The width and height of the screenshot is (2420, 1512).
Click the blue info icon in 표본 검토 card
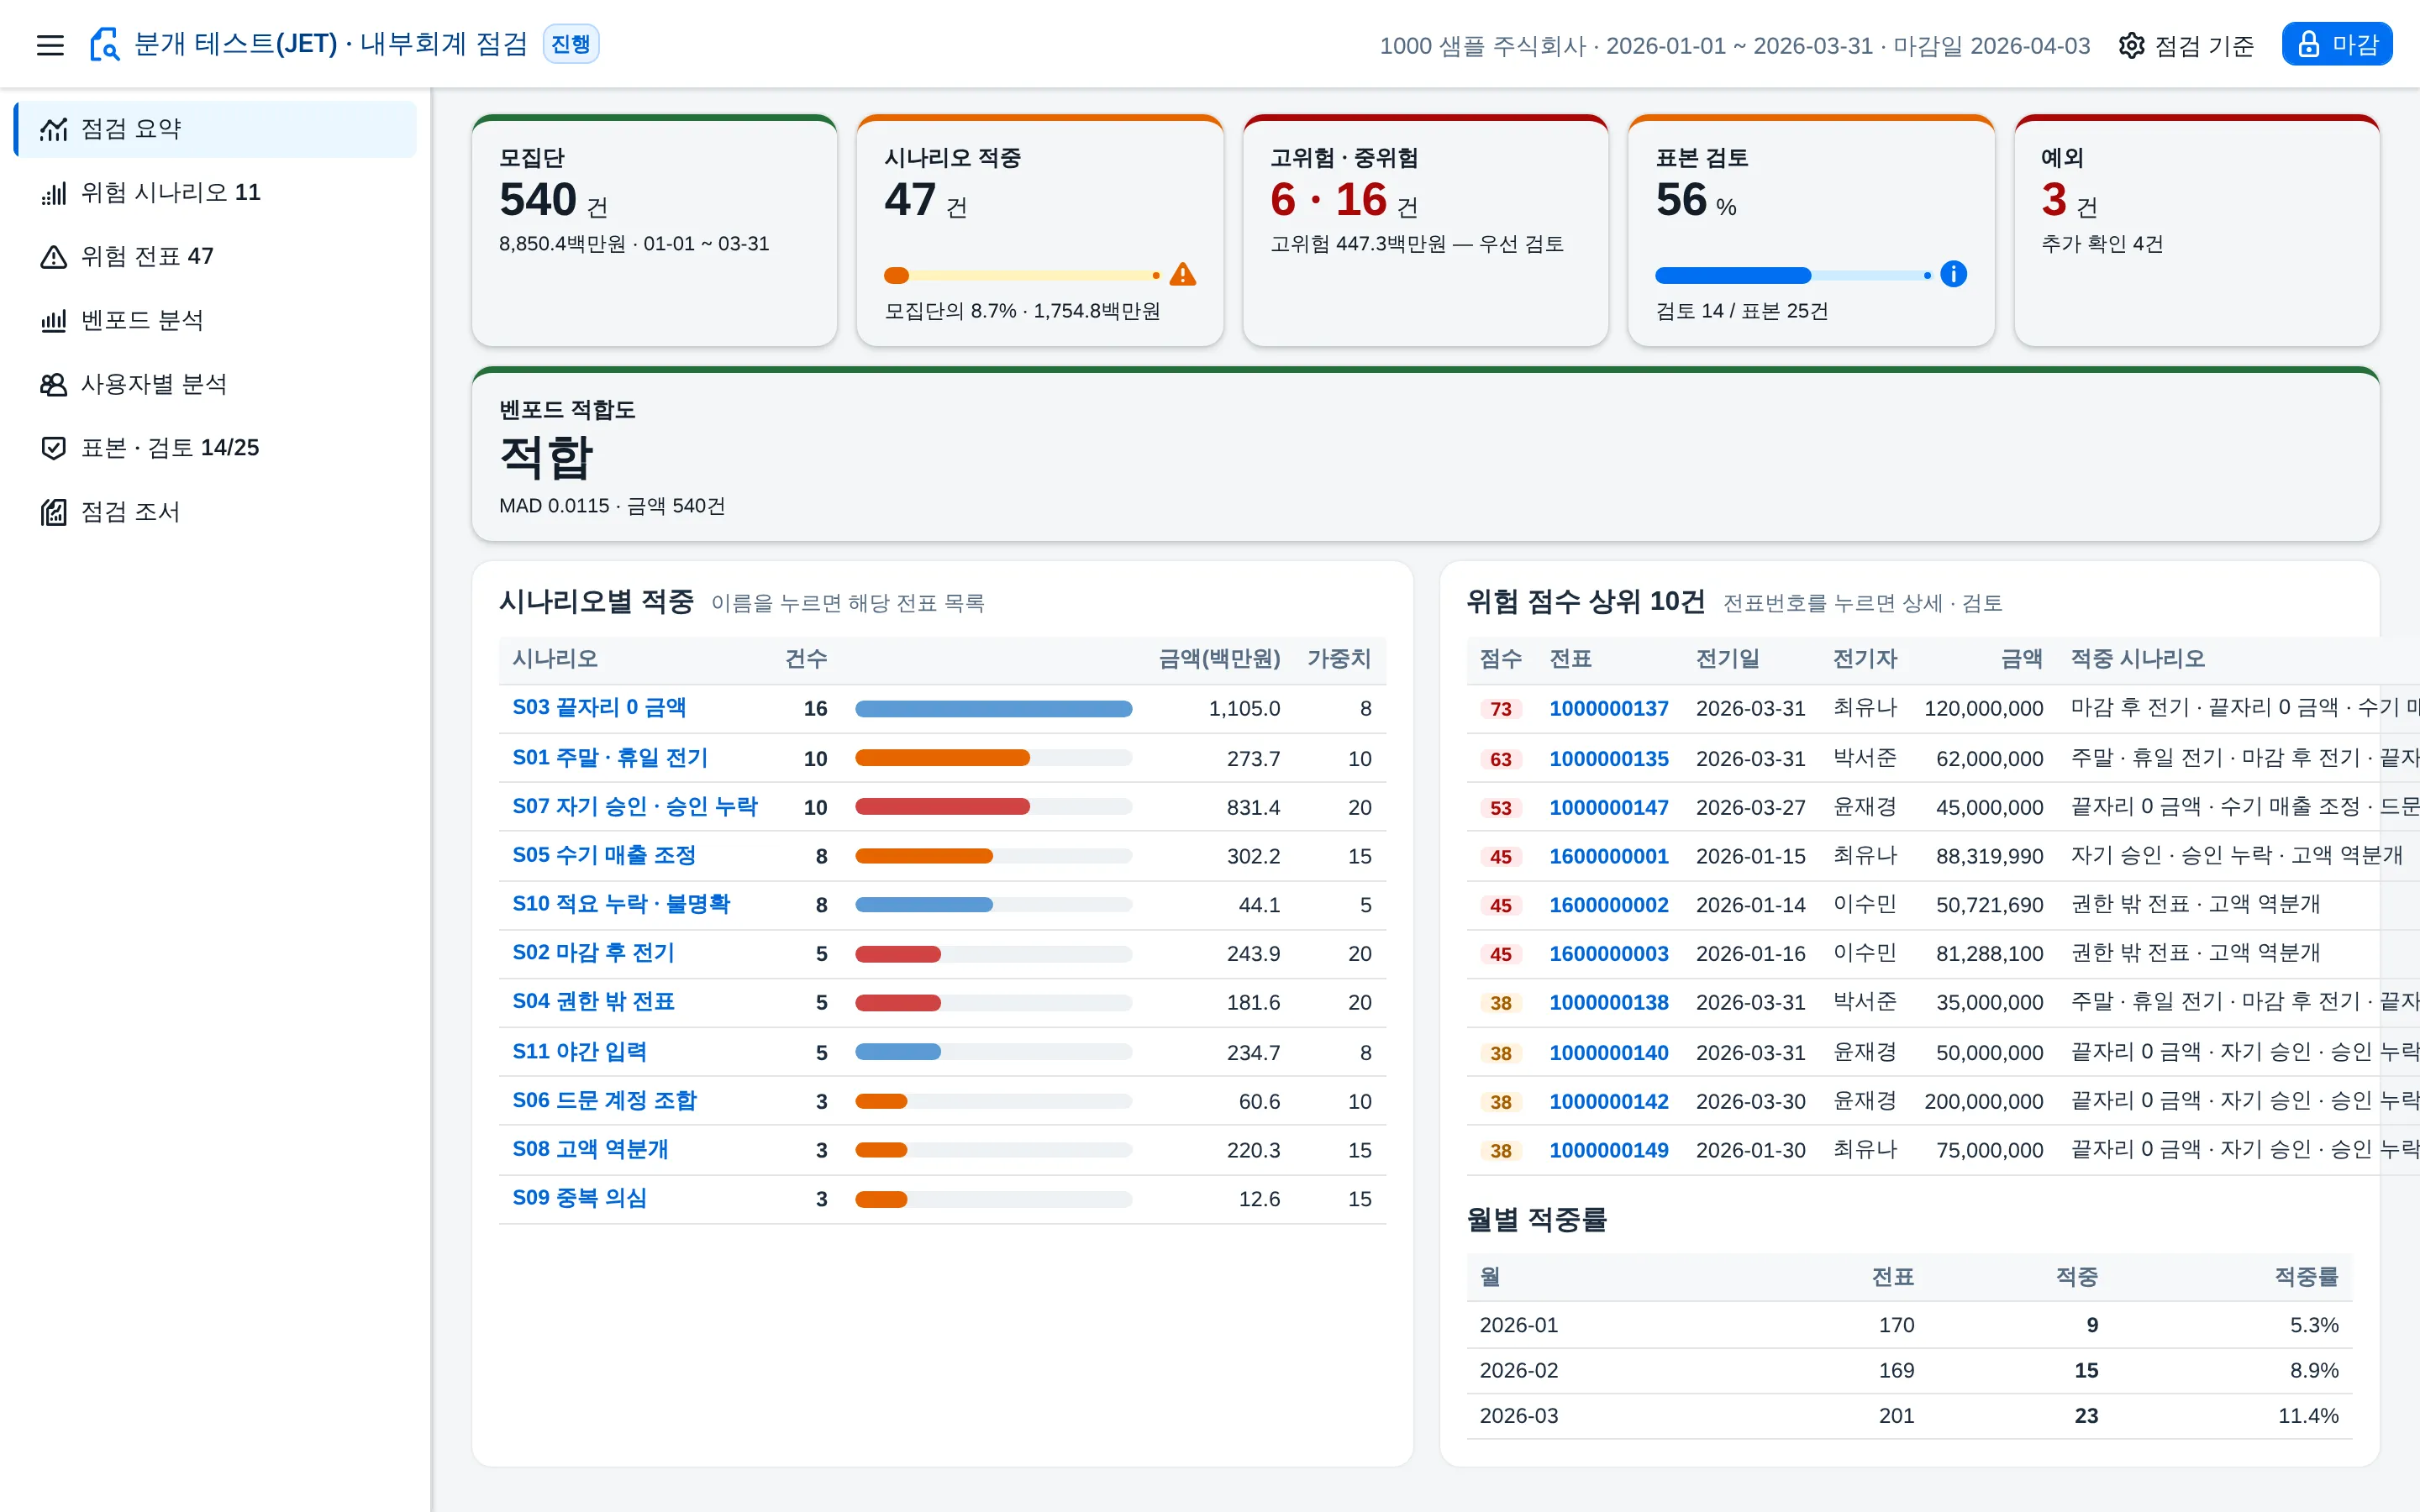click(1953, 274)
